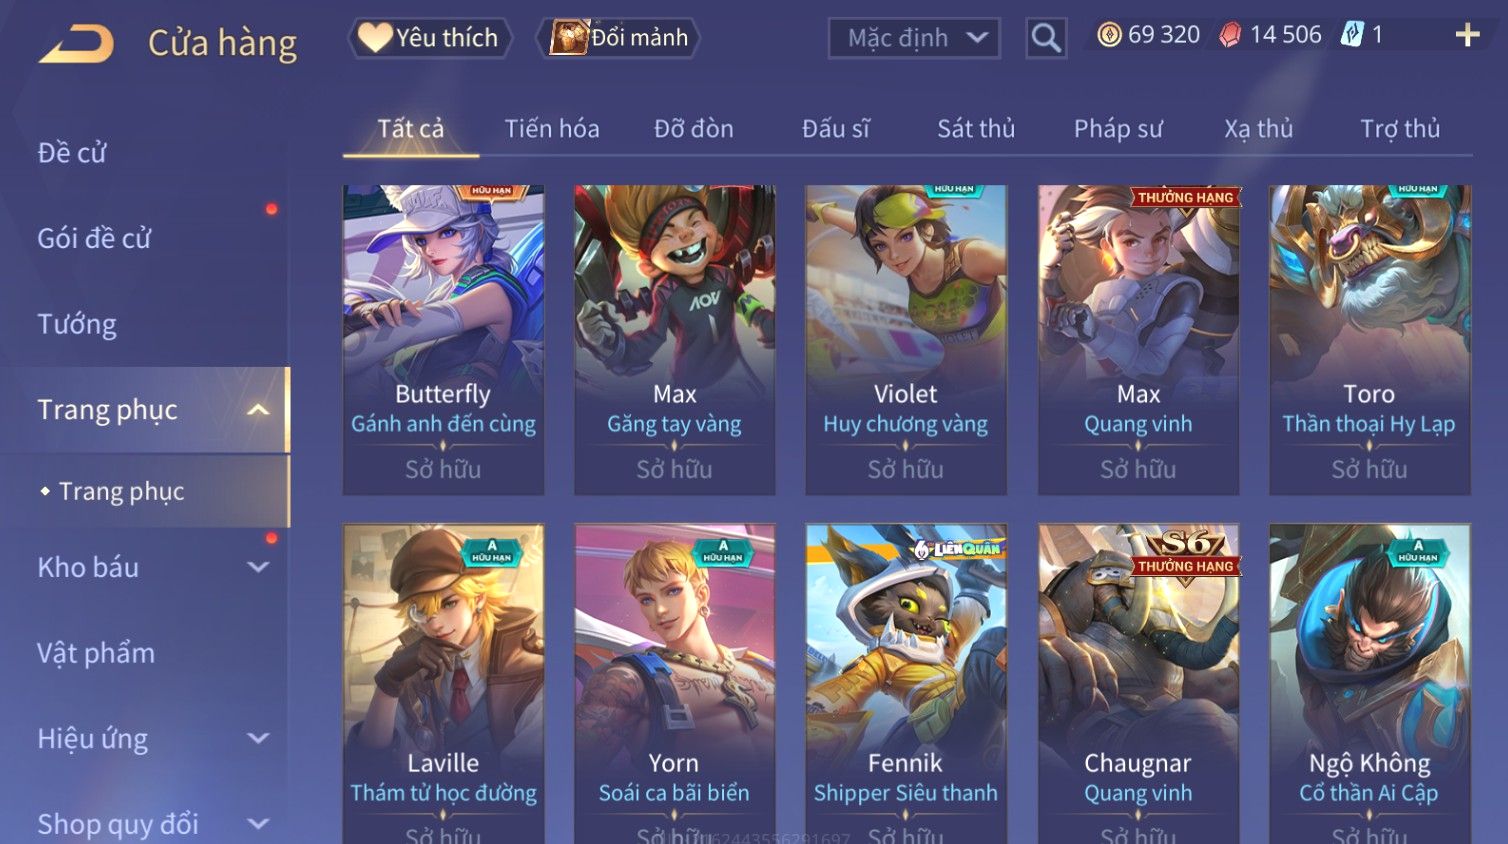
Task: Expand the Shop quy đổi section
Action: (258, 824)
